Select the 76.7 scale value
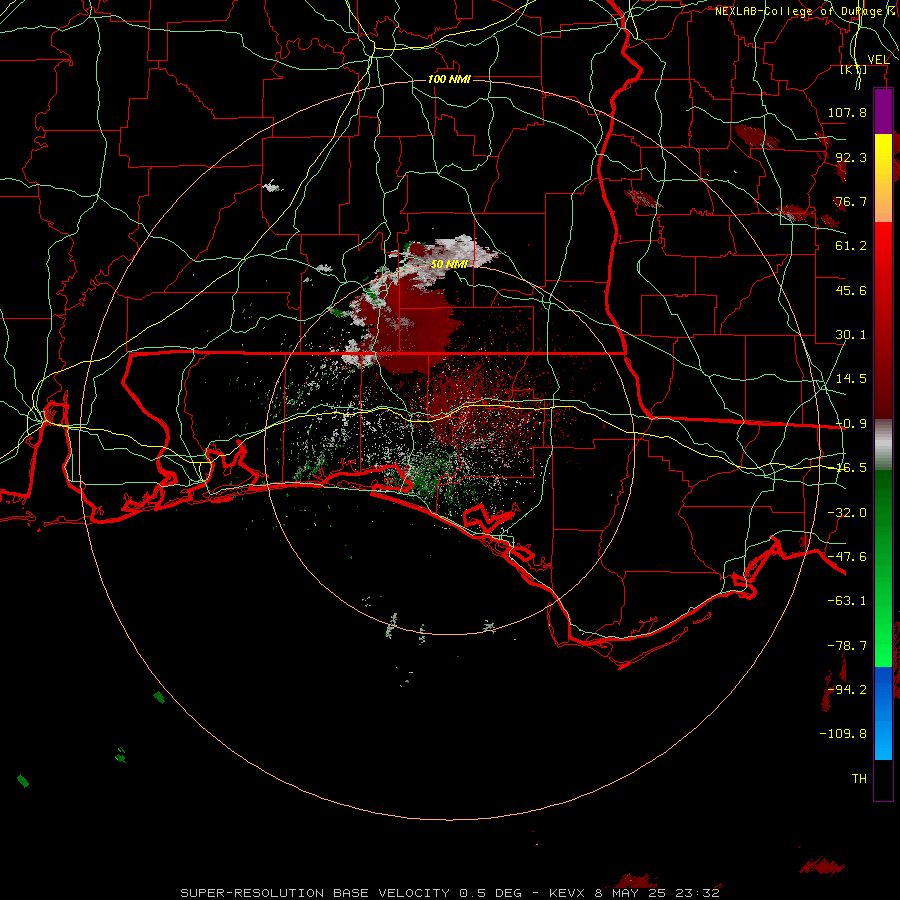Image resolution: width=900 pixels, height=900 pixels. click(x=851, y=201)
